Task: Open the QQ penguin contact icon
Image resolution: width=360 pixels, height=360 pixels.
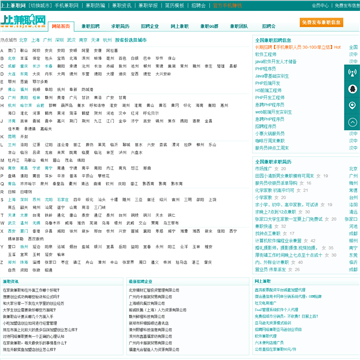Action: (x=352, y=89)
